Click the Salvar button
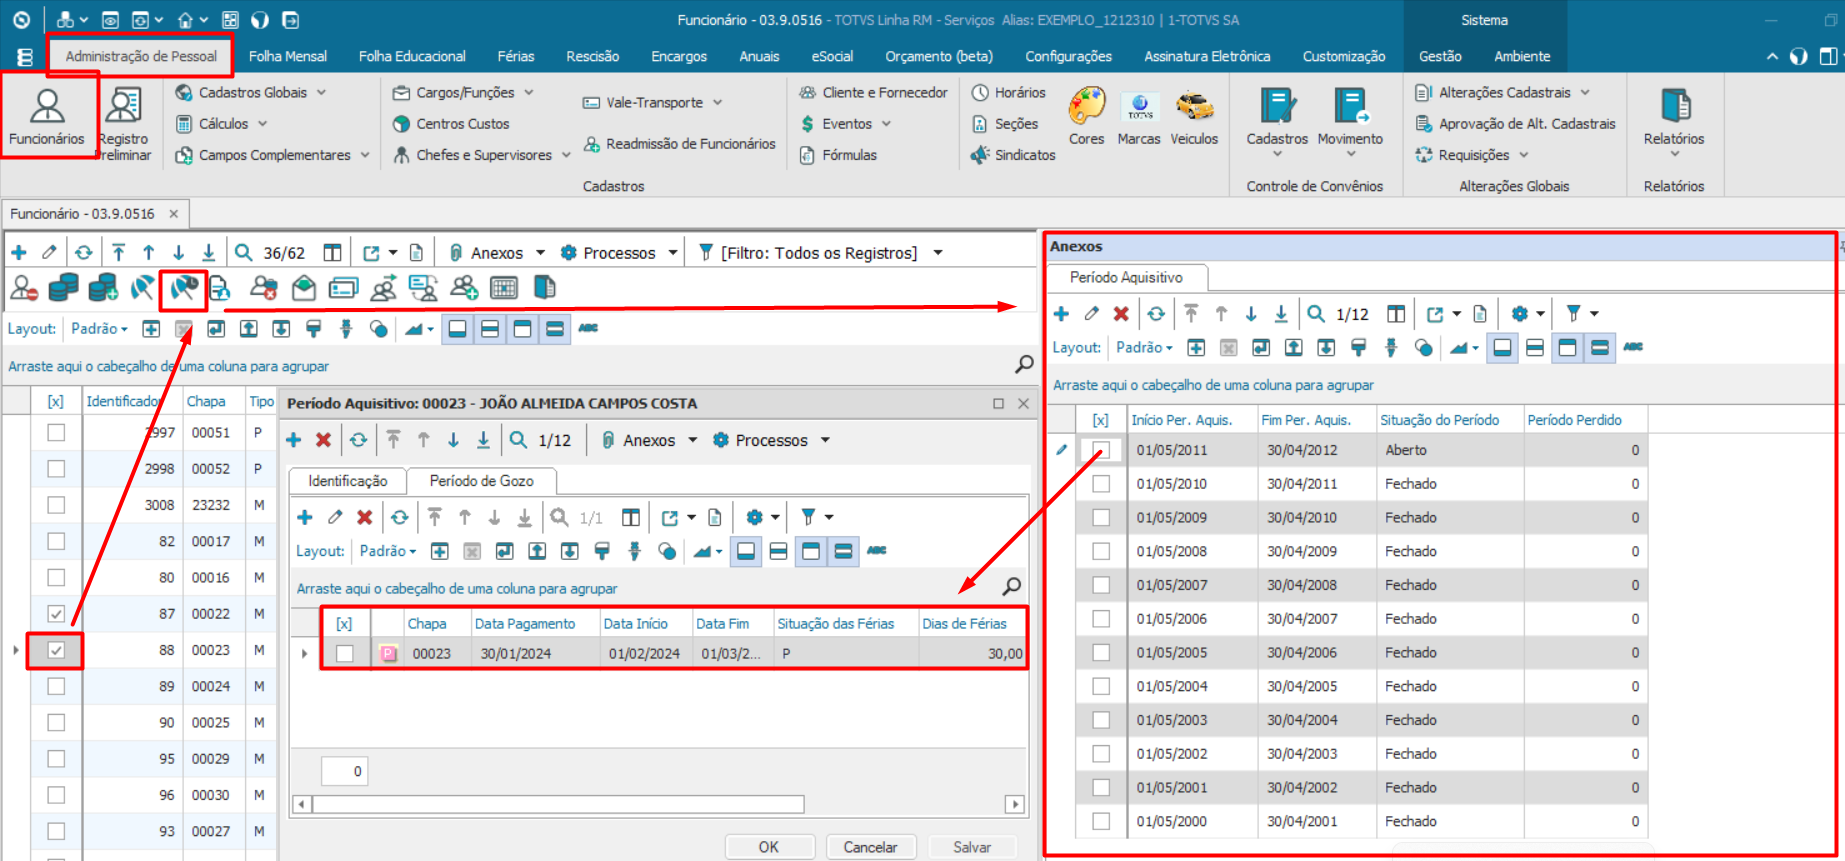Viewport: 1845px width, 861px height. coord(972,847)
